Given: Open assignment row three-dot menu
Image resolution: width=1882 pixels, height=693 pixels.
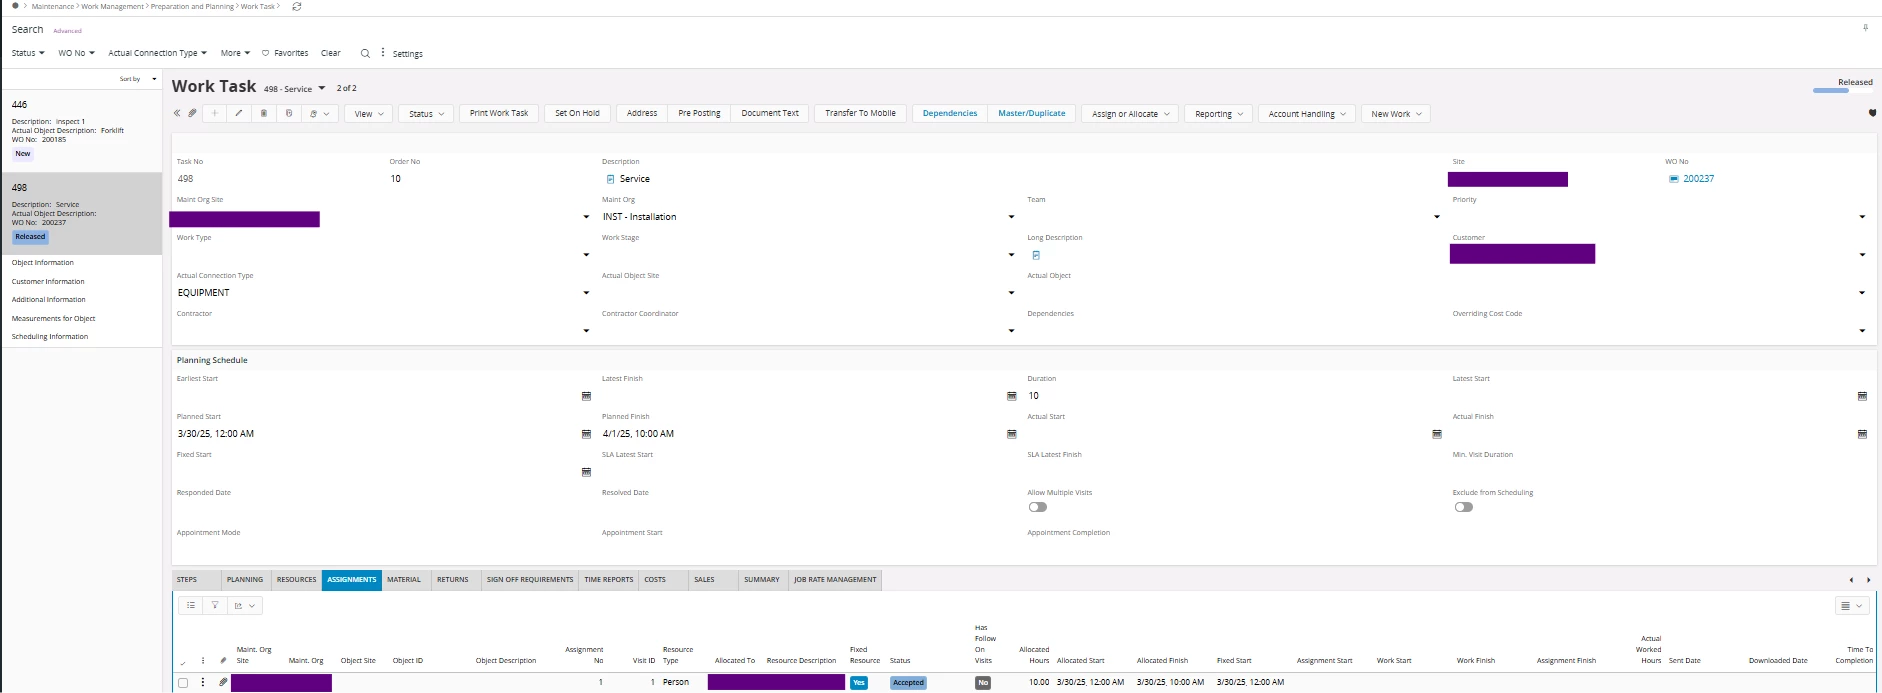Looking at the screenshot, I should 203,682.
